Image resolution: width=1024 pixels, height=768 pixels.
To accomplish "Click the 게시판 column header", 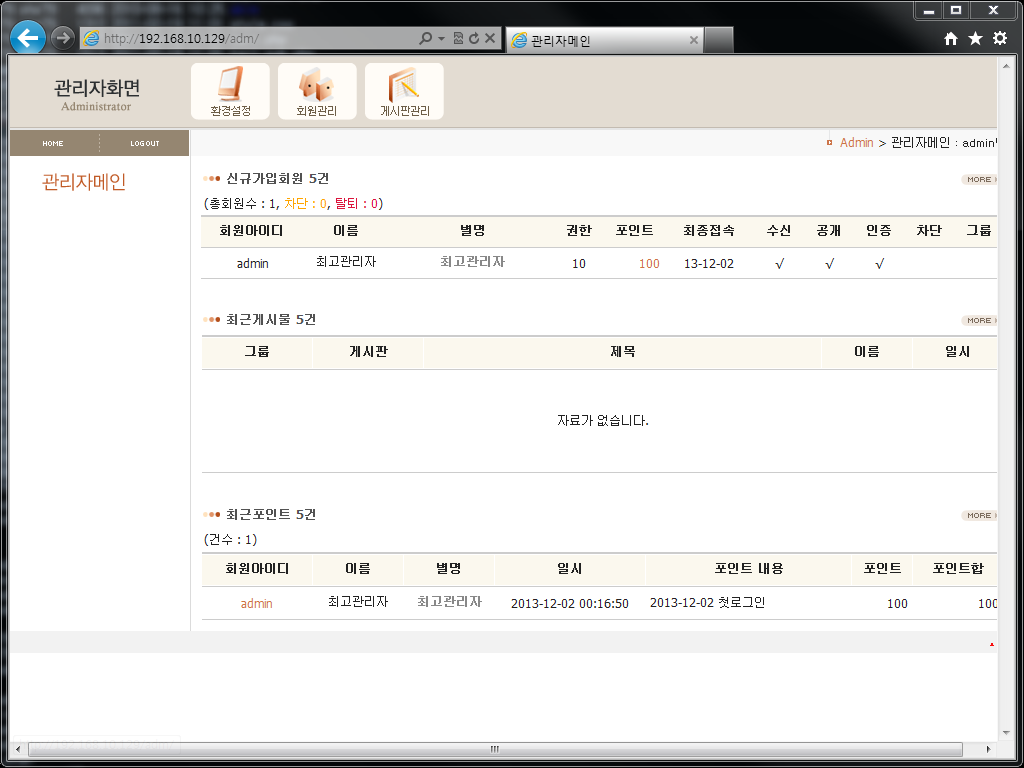I will pyautogui.click(x=368, y=352).
